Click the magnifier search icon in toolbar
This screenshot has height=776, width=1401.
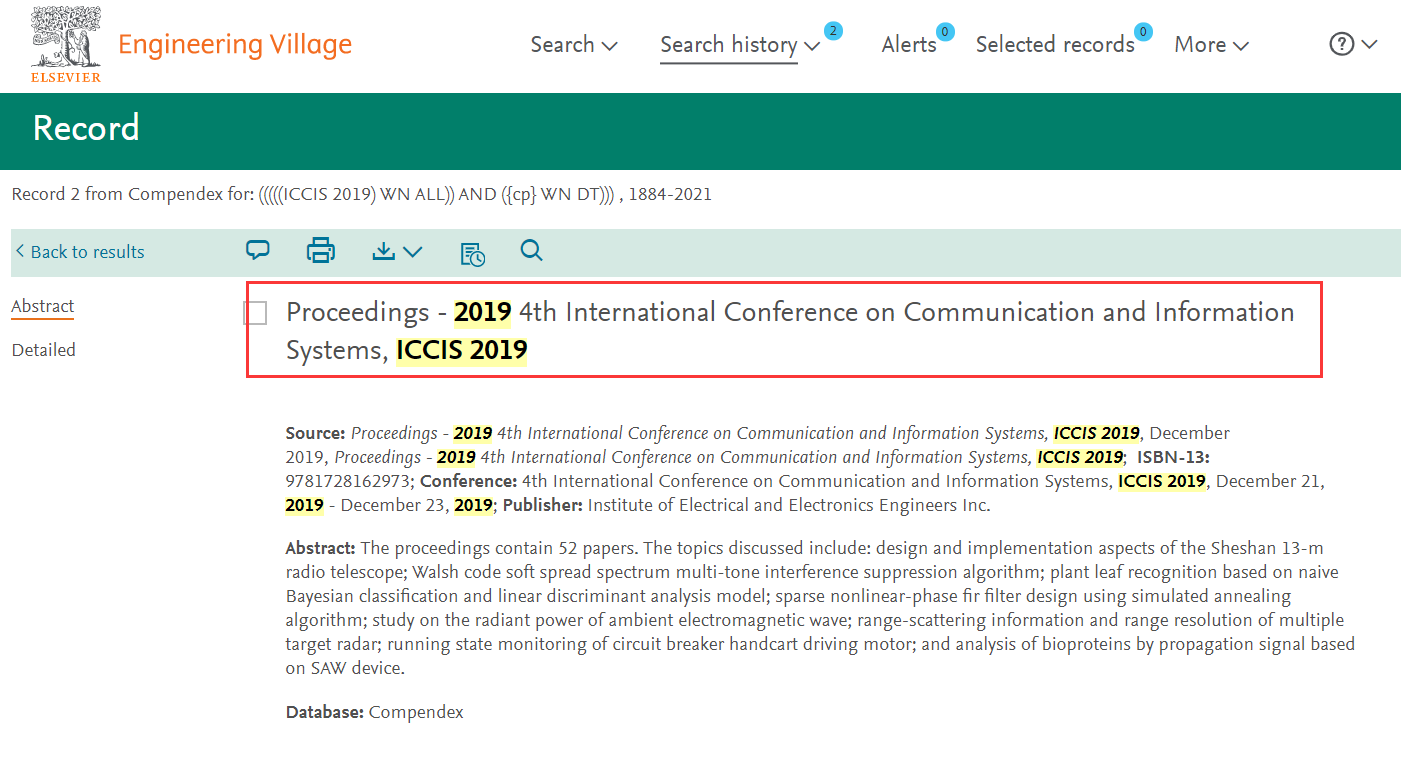[x=532, y=251]
